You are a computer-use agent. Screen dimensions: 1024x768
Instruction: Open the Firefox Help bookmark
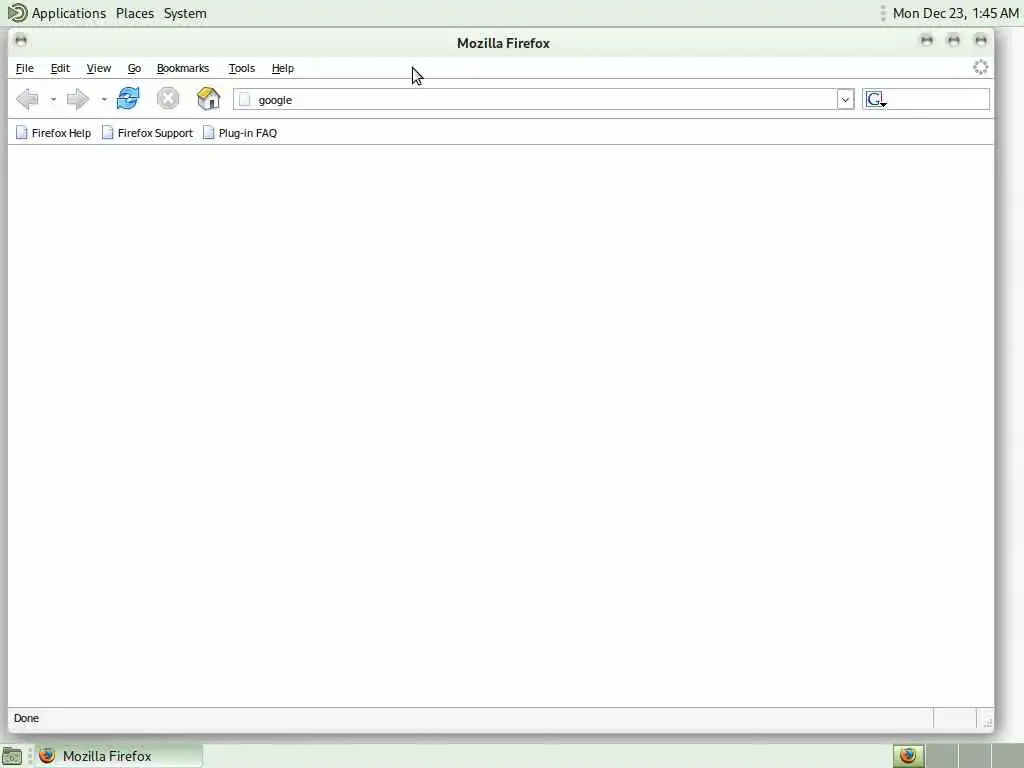pyautogui.click(x=53, y=133)
